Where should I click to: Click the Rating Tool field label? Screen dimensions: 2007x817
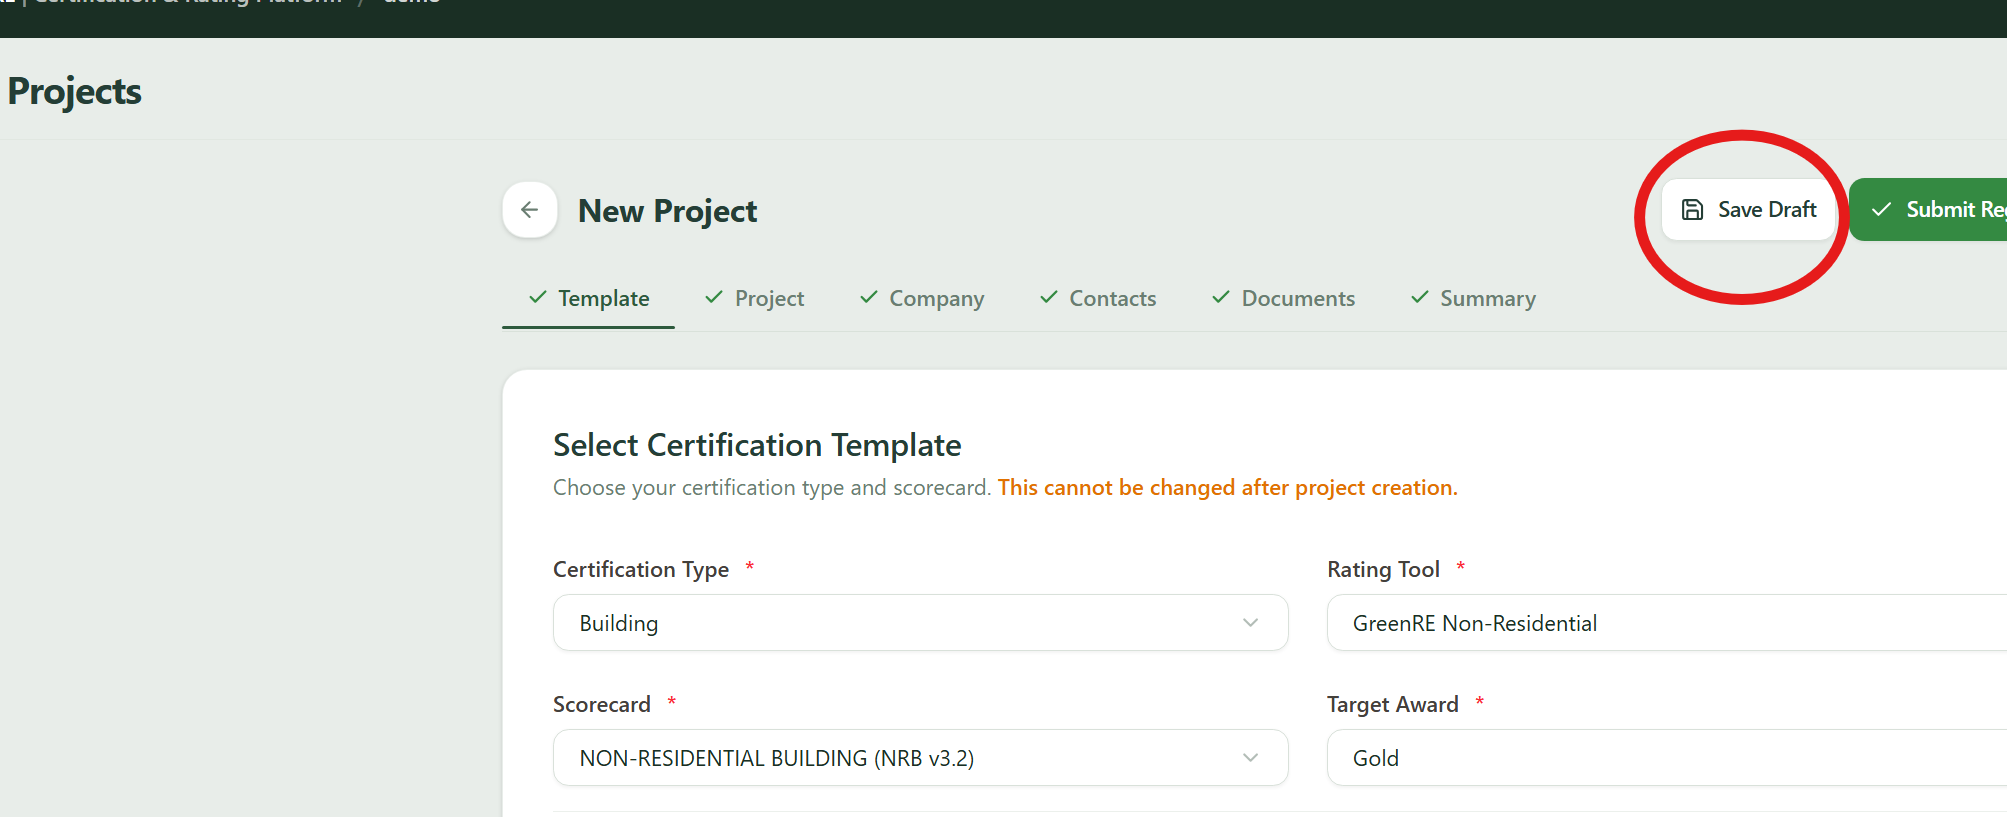tap(1383, 569)
